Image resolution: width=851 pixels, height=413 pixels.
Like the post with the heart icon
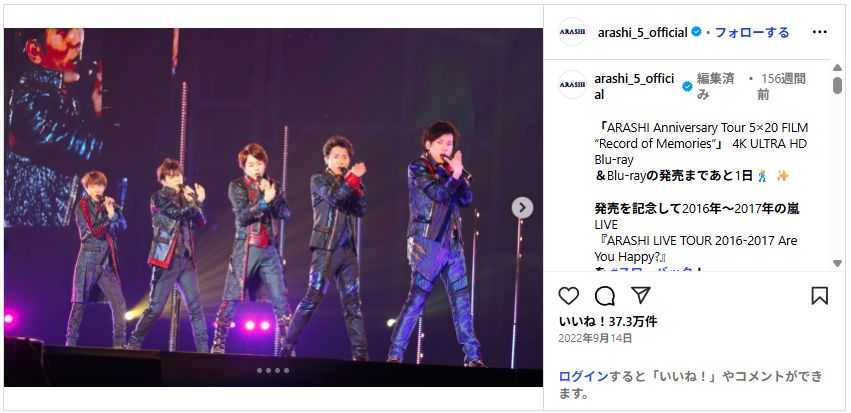pos(568,296)
